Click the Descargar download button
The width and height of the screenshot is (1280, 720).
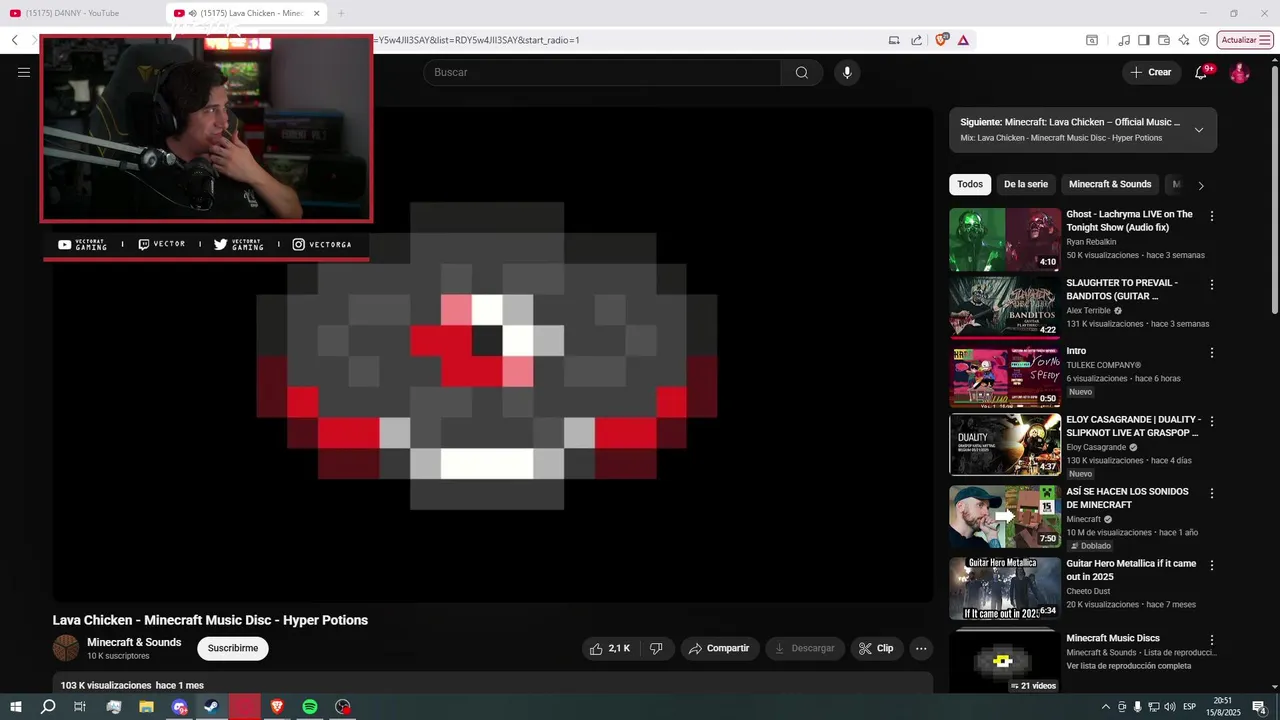805,648
